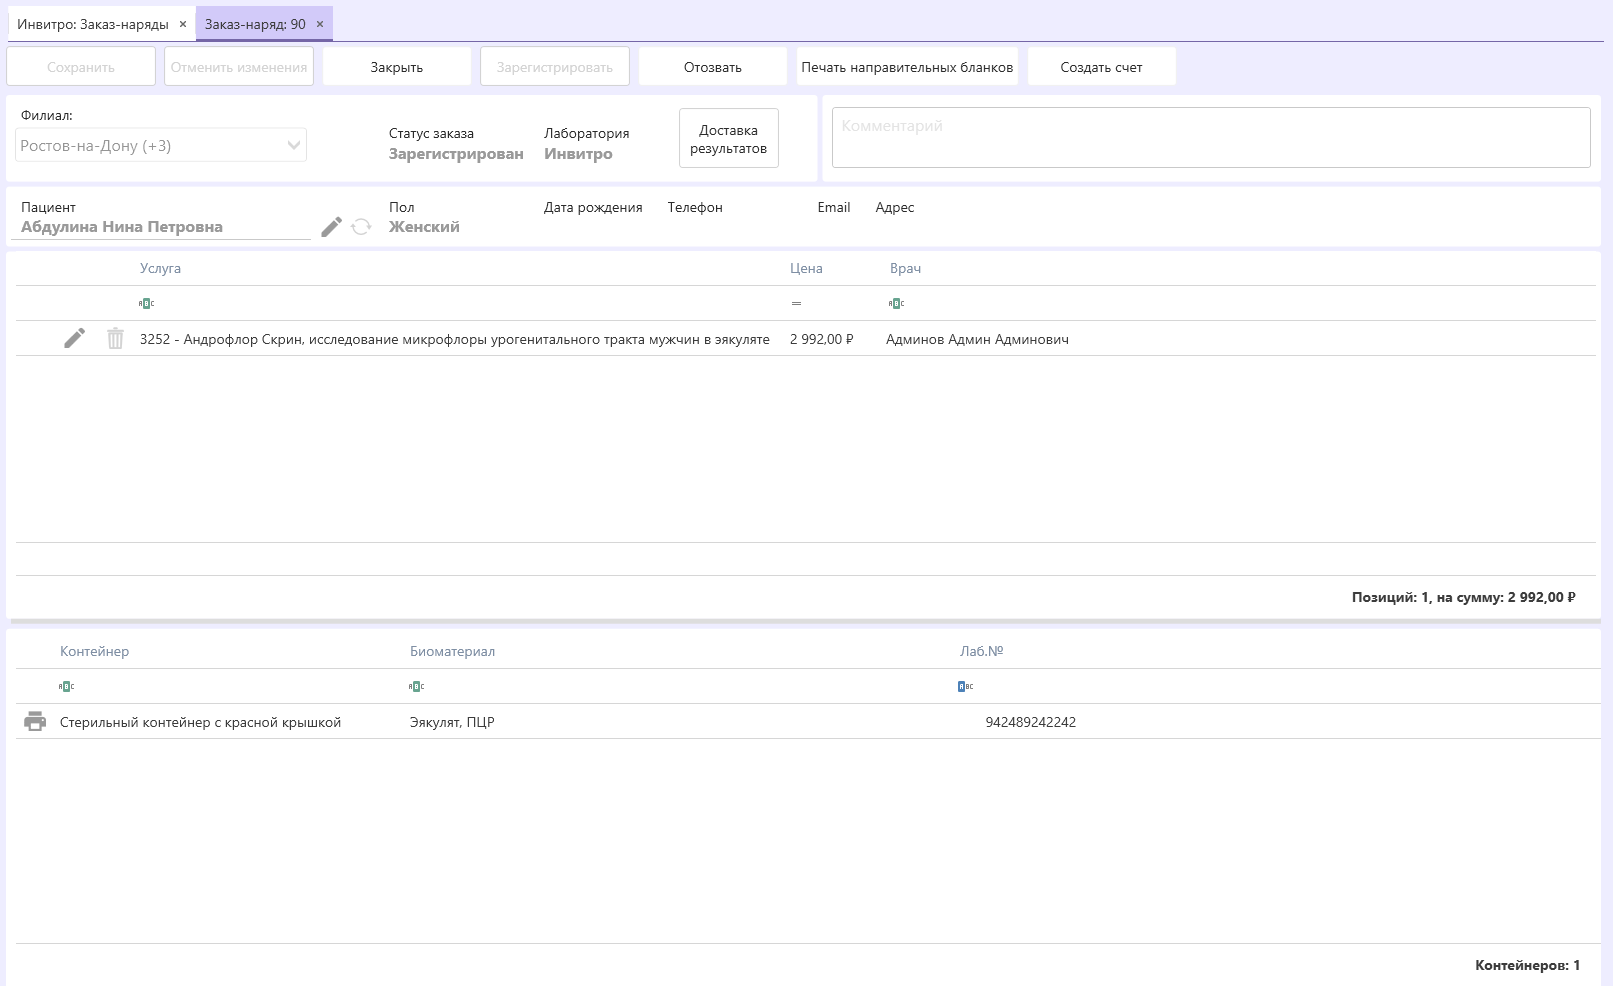Delete service 3252 row via trash icon
This screenshot has width=1613, height=986.
(x=116, y=339)
